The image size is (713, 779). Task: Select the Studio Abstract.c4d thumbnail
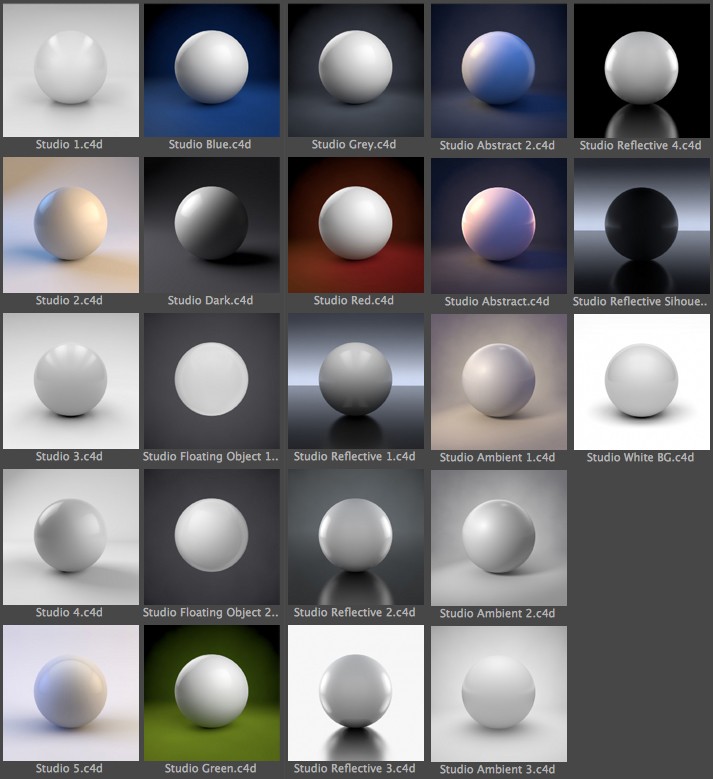coord(499,226)
